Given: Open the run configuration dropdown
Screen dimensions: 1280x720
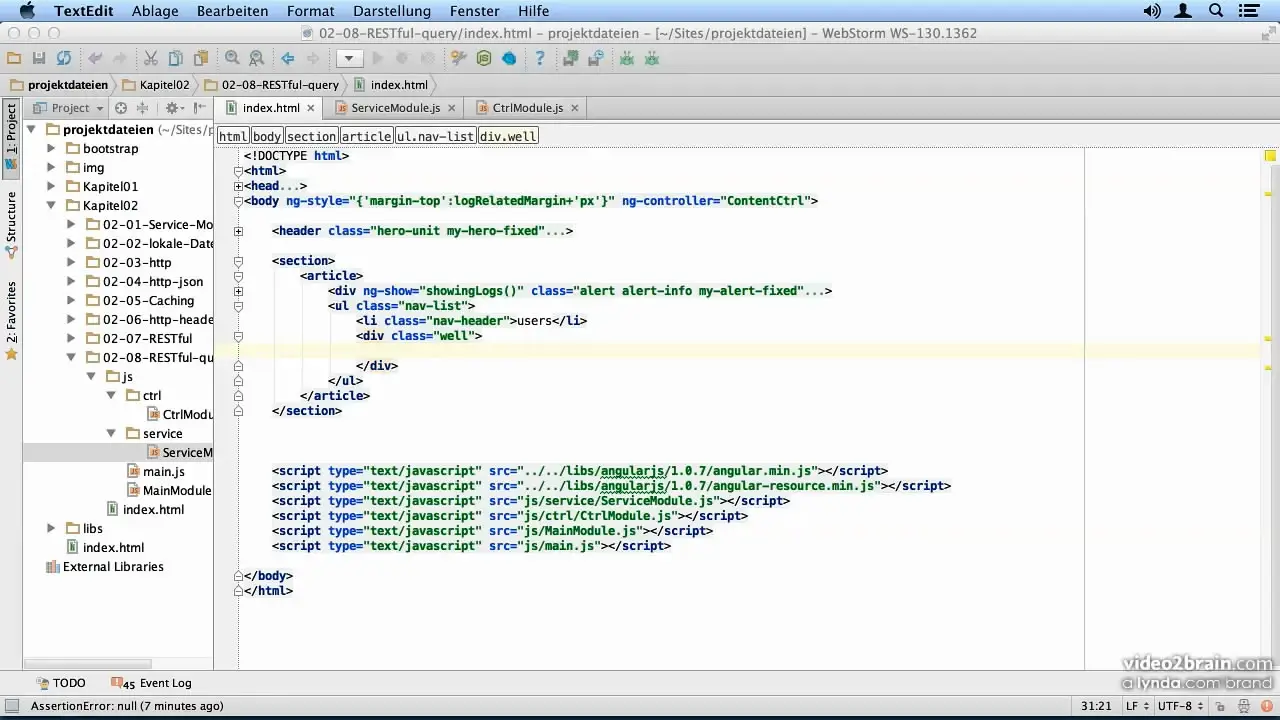Looking at the screenshot, I should [349, 59].
